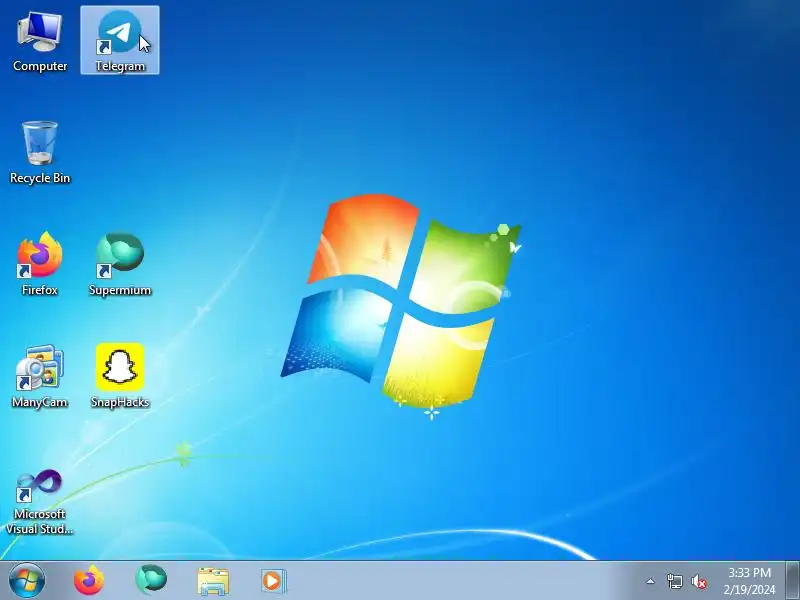Click the SnapHacks label text
Screen dimensions: 800x600
pyautogui.click(x=120, y=402)
